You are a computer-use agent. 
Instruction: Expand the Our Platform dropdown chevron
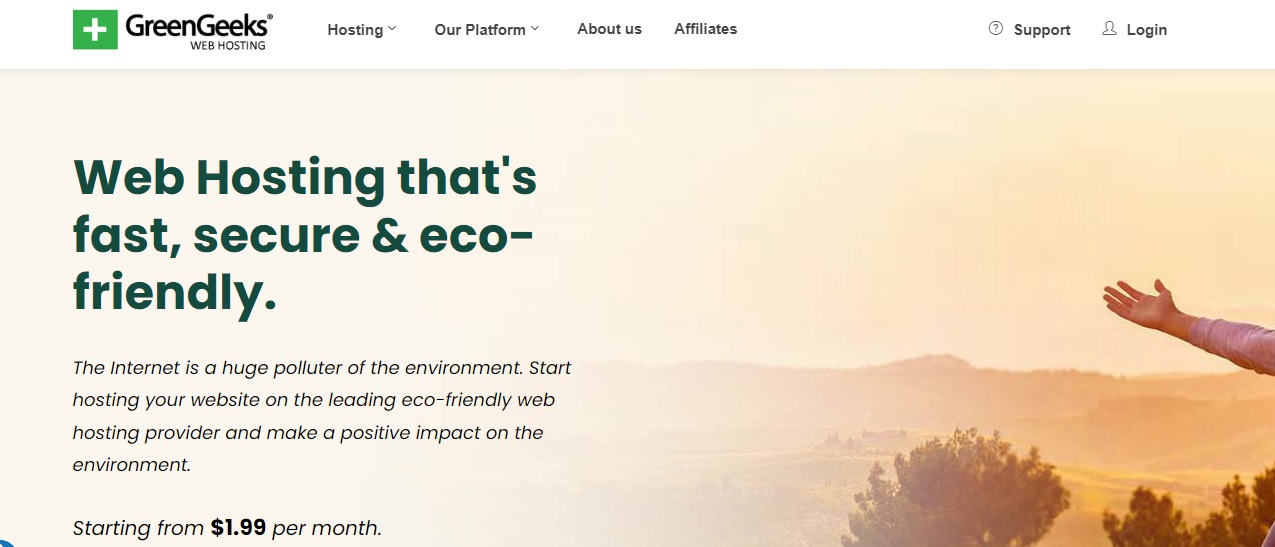coord(535,29)
